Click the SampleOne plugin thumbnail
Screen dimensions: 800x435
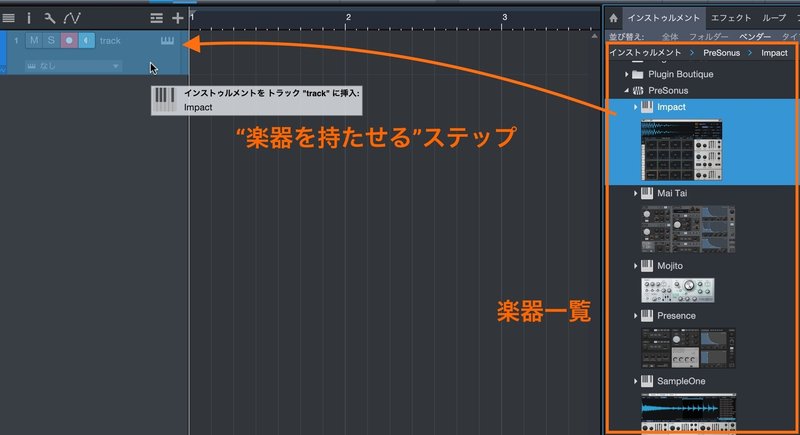click(x=688, y=413)
